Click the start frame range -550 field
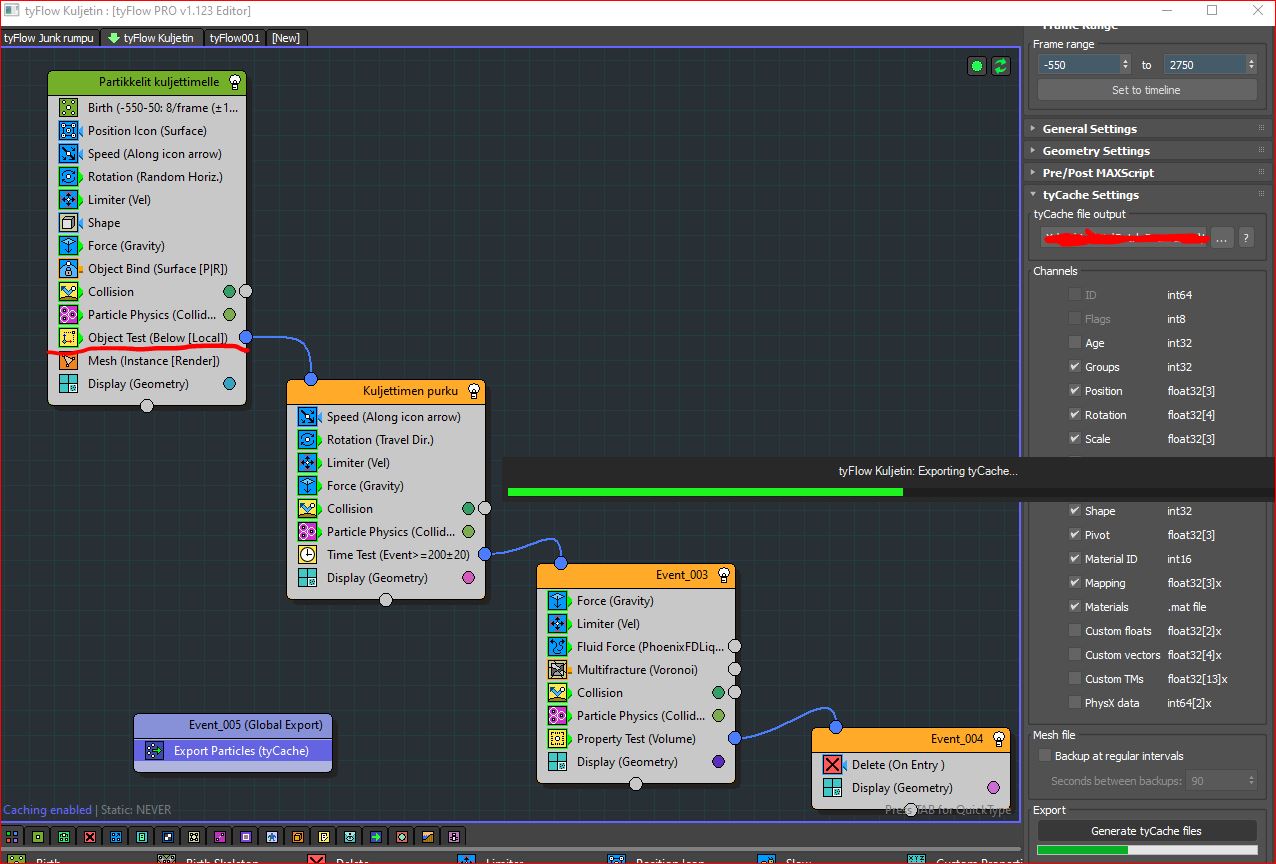Image resolution: width=1276 pixels, height=864 pixels. pos(1078,65)
